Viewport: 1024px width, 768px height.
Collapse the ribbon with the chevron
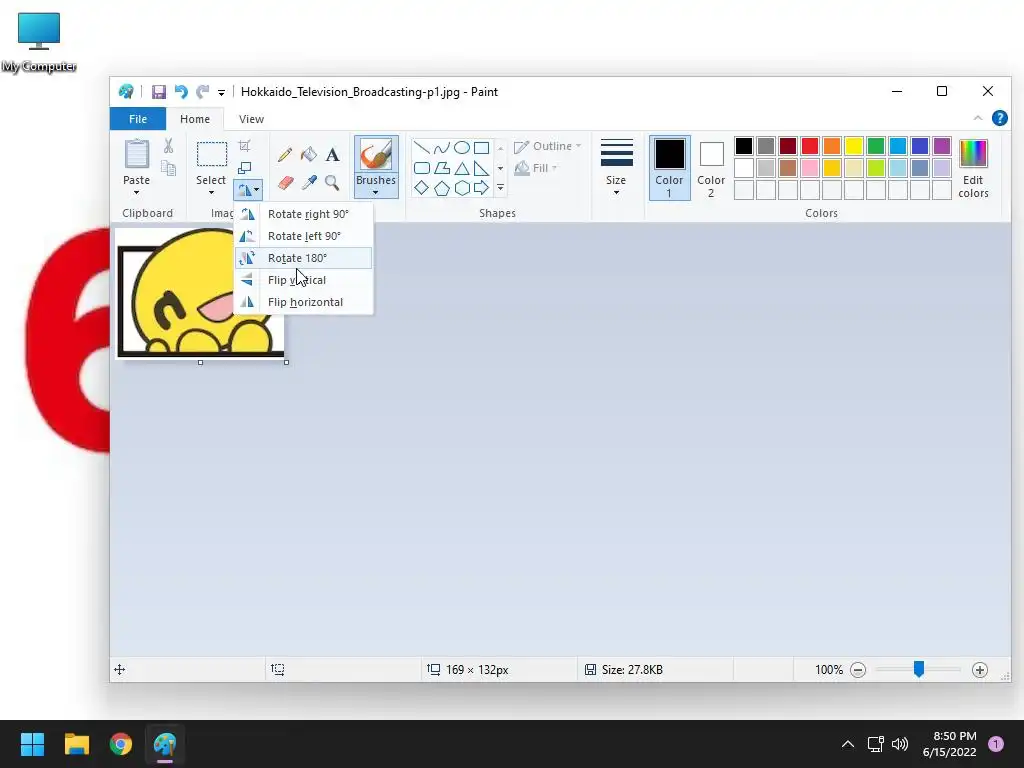978,118
